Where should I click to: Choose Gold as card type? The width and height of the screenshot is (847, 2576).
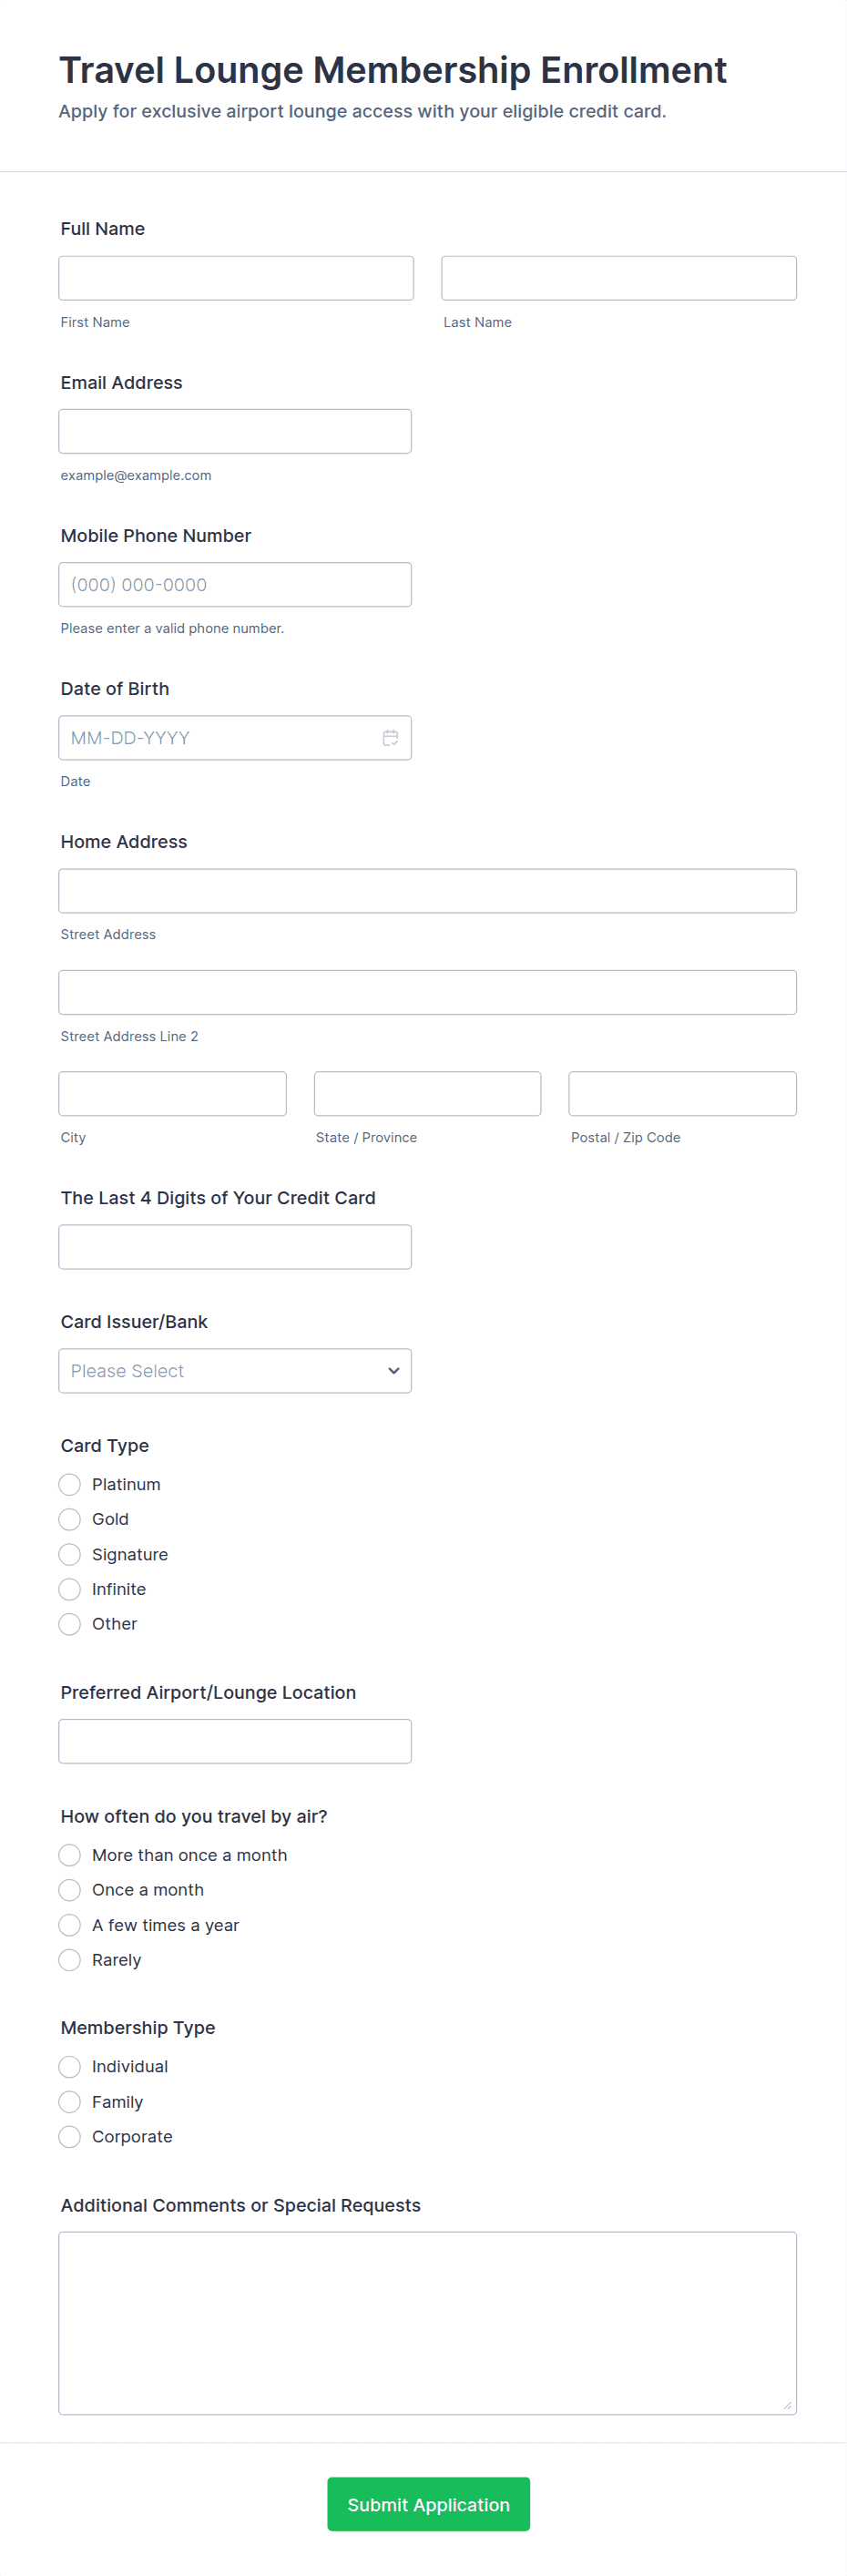[x=70, y=1520]
